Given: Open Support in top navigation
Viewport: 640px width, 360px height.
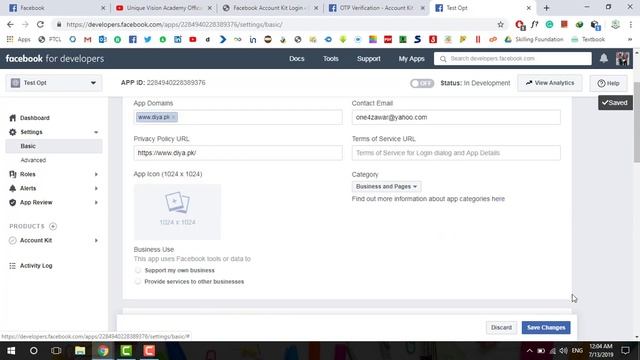Looking at the screenshot, I should (369, 59).
